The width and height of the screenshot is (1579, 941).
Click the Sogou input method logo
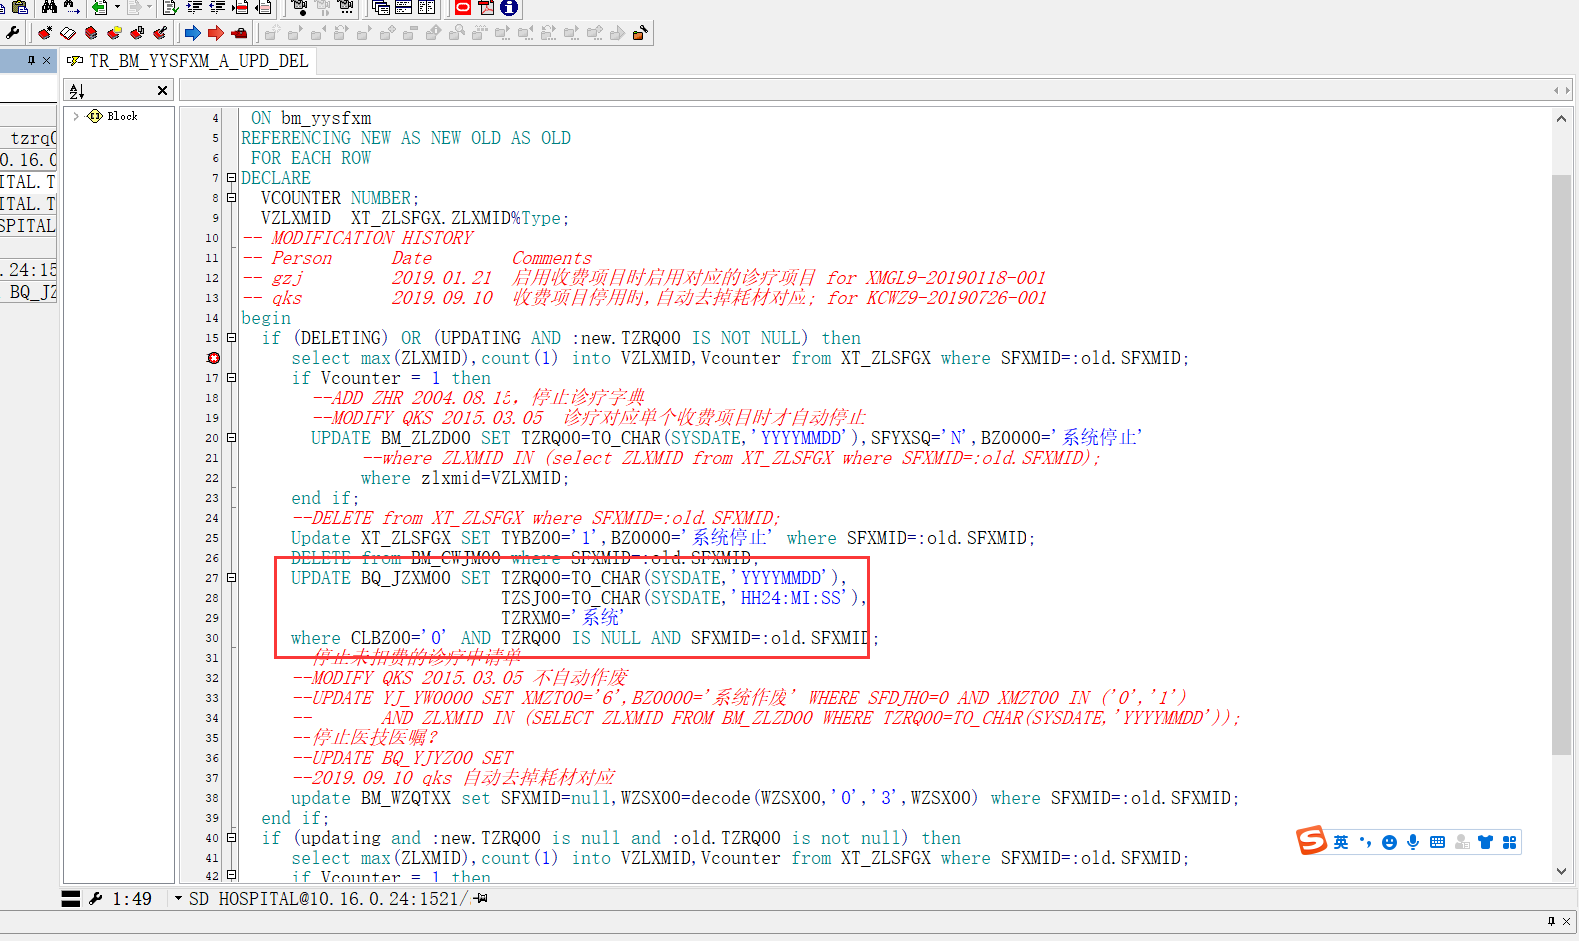(x=1311, y=841)
